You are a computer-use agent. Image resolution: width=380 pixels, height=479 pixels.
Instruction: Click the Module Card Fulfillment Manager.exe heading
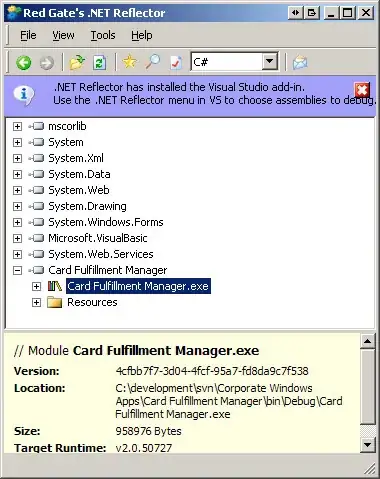coord(137,351)
